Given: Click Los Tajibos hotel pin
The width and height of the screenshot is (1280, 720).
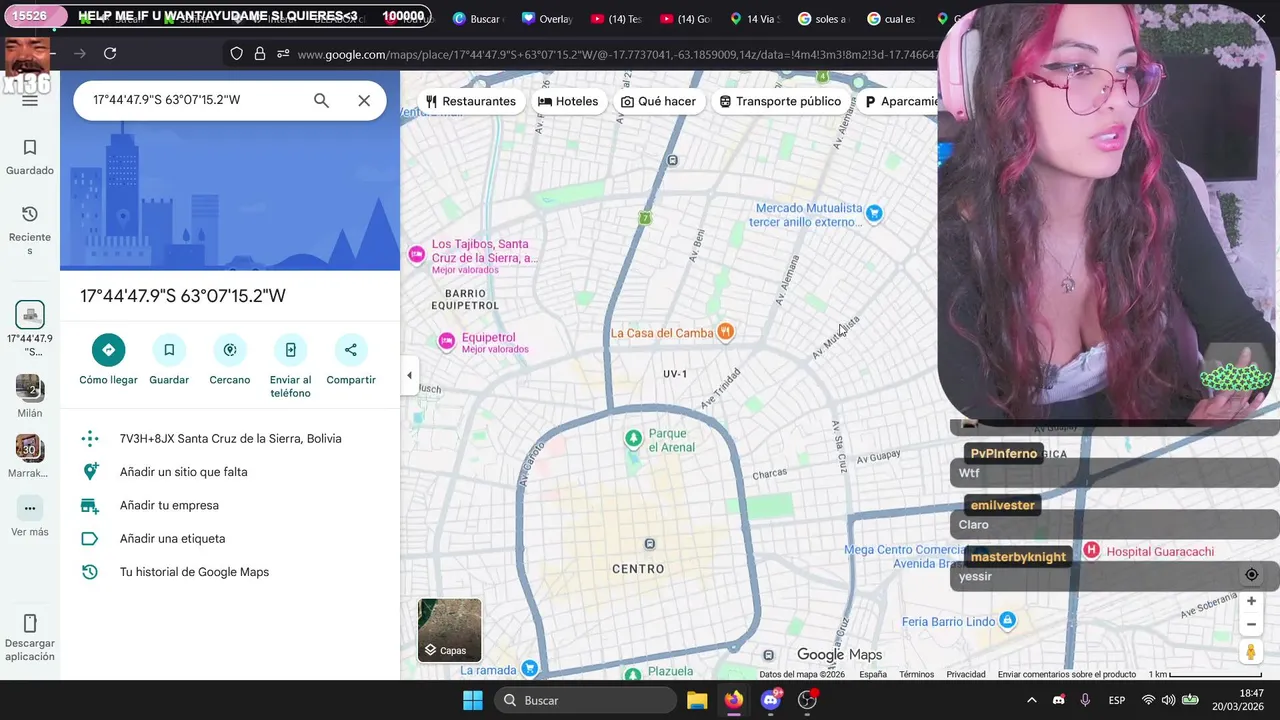Looking at the screenshot, I should click(416, 255).
